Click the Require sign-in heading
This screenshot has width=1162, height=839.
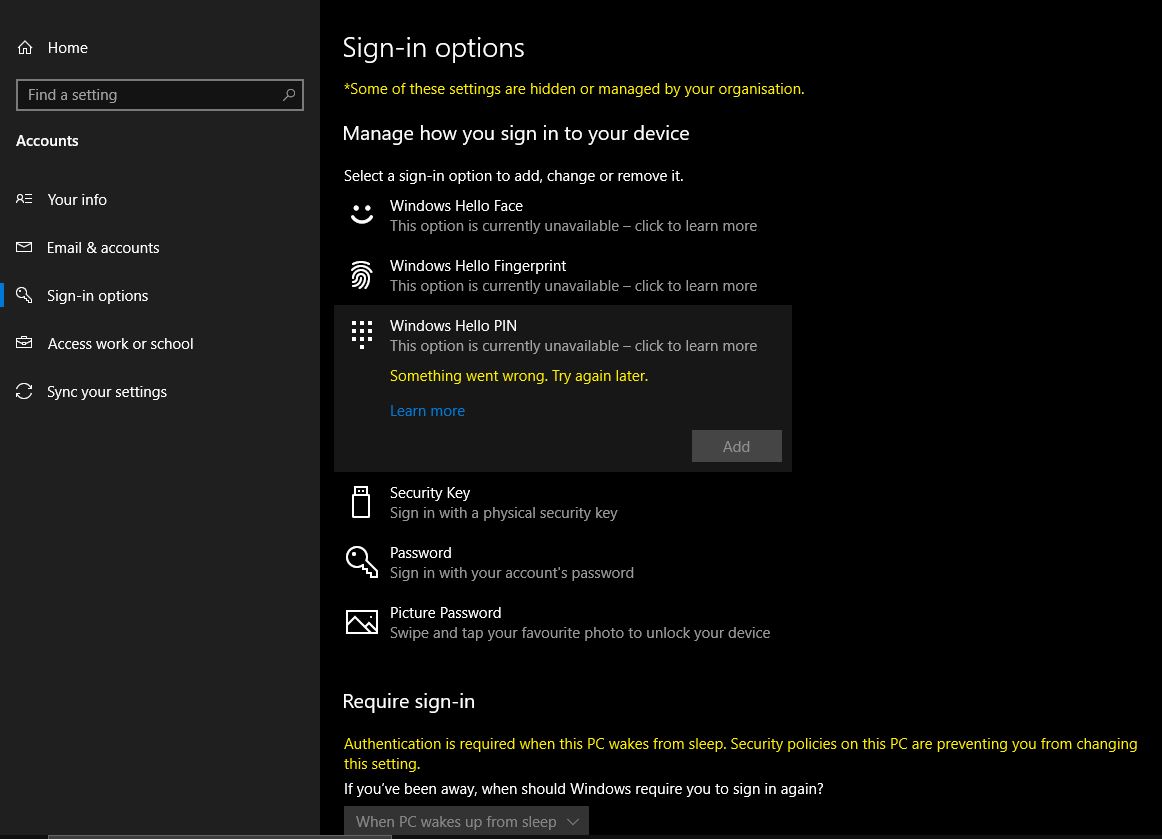tap(408, 701)
